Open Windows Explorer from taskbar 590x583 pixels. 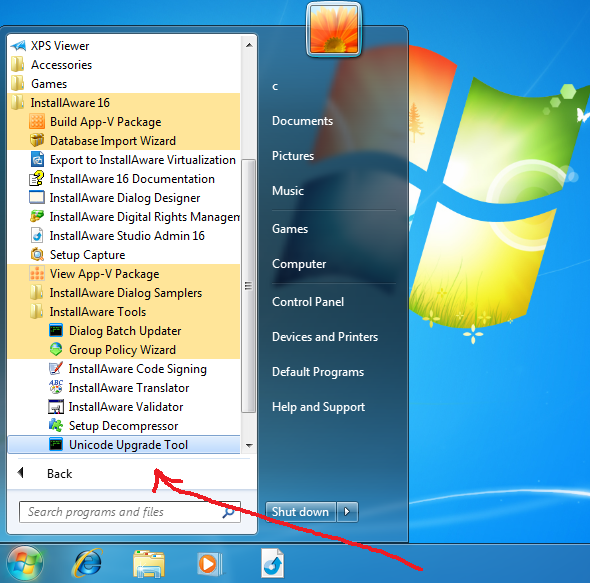coord(149,563)
